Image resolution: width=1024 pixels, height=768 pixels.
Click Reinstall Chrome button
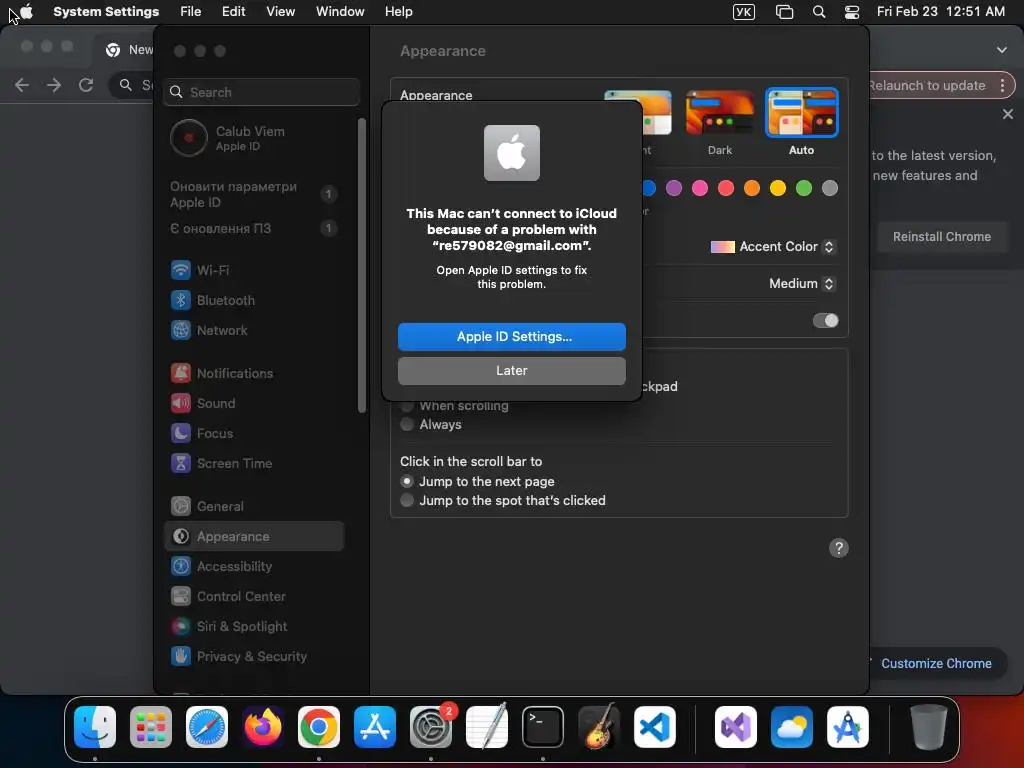[941, 236]
